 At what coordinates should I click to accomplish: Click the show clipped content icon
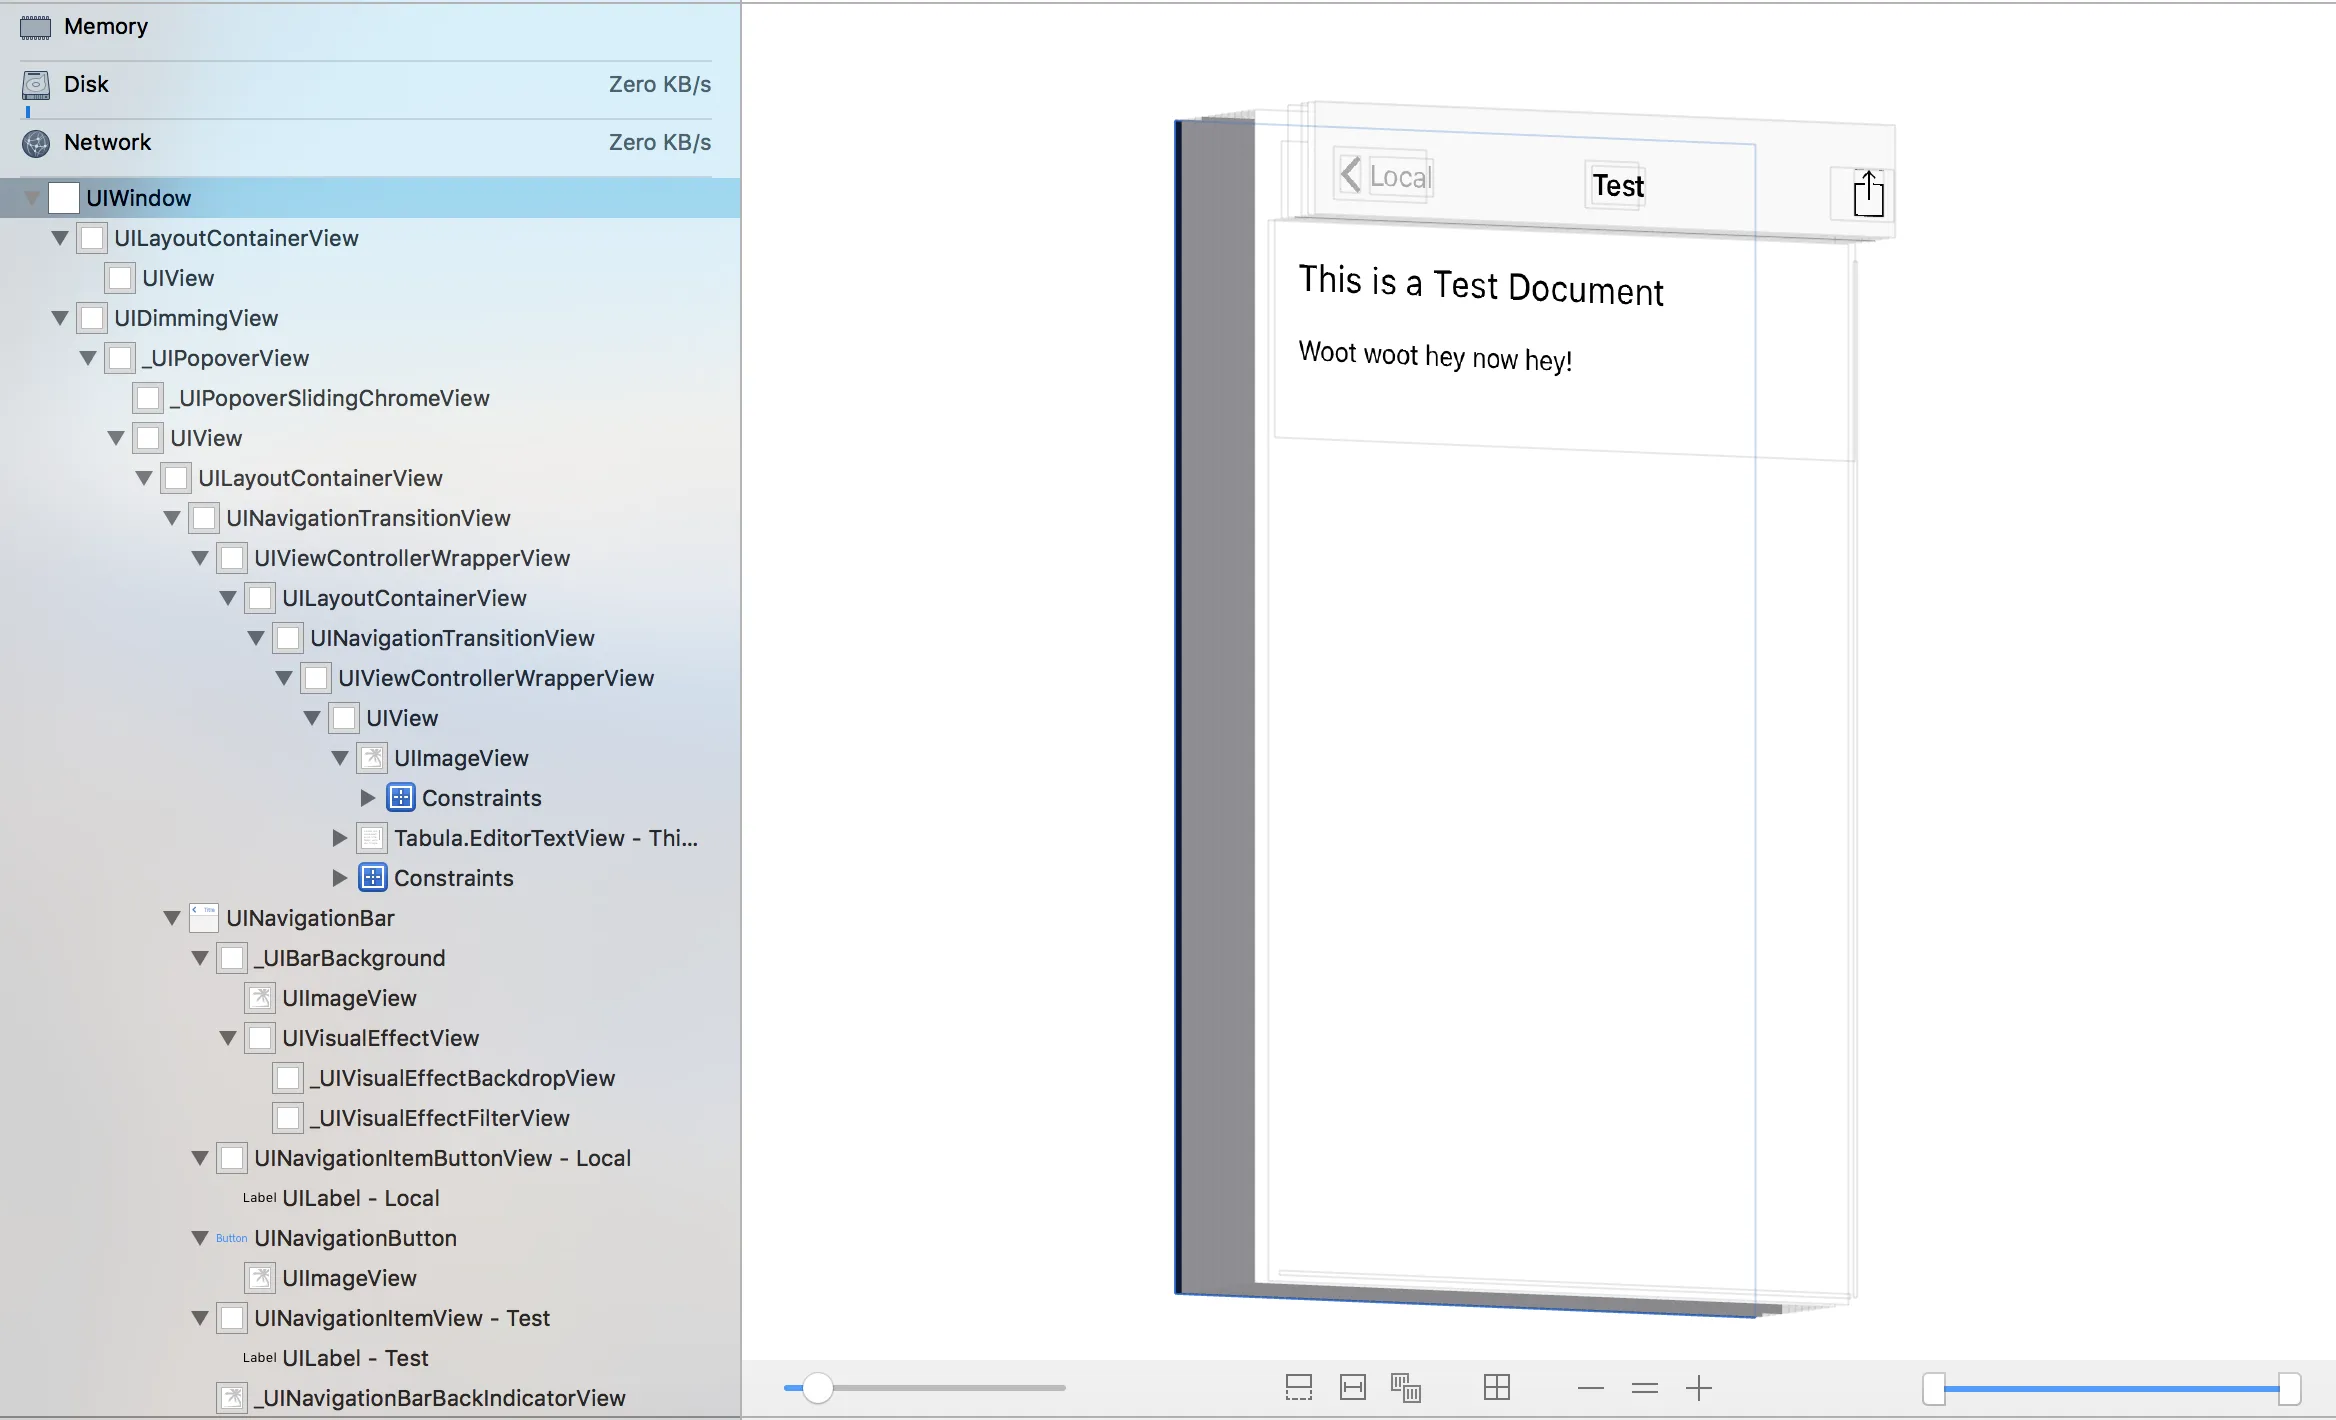[x=1298, y=1387]
